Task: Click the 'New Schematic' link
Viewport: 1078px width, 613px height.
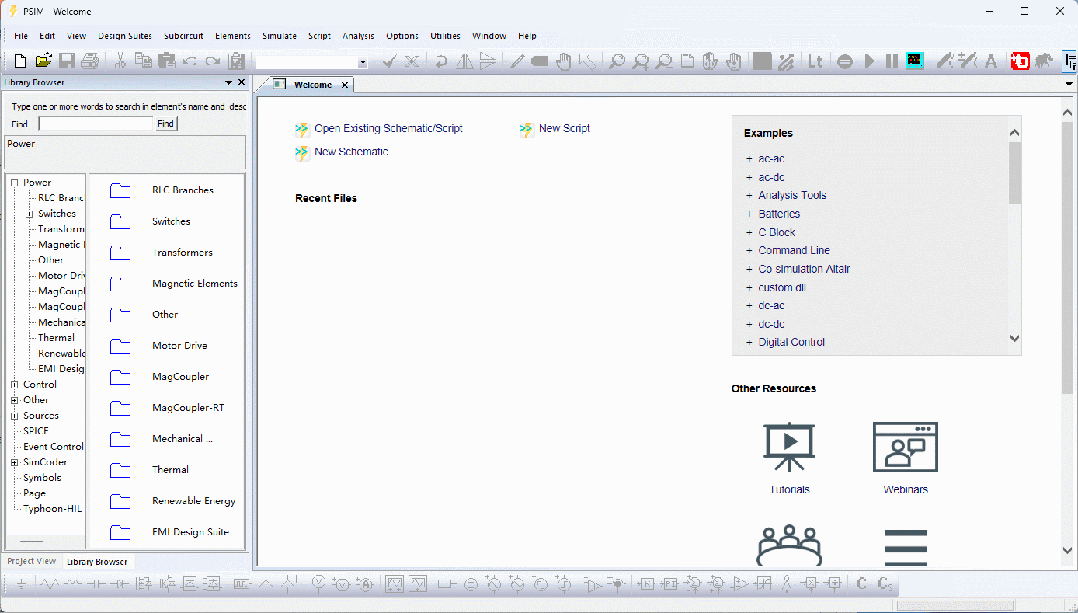Action: (x=351, y=152)
